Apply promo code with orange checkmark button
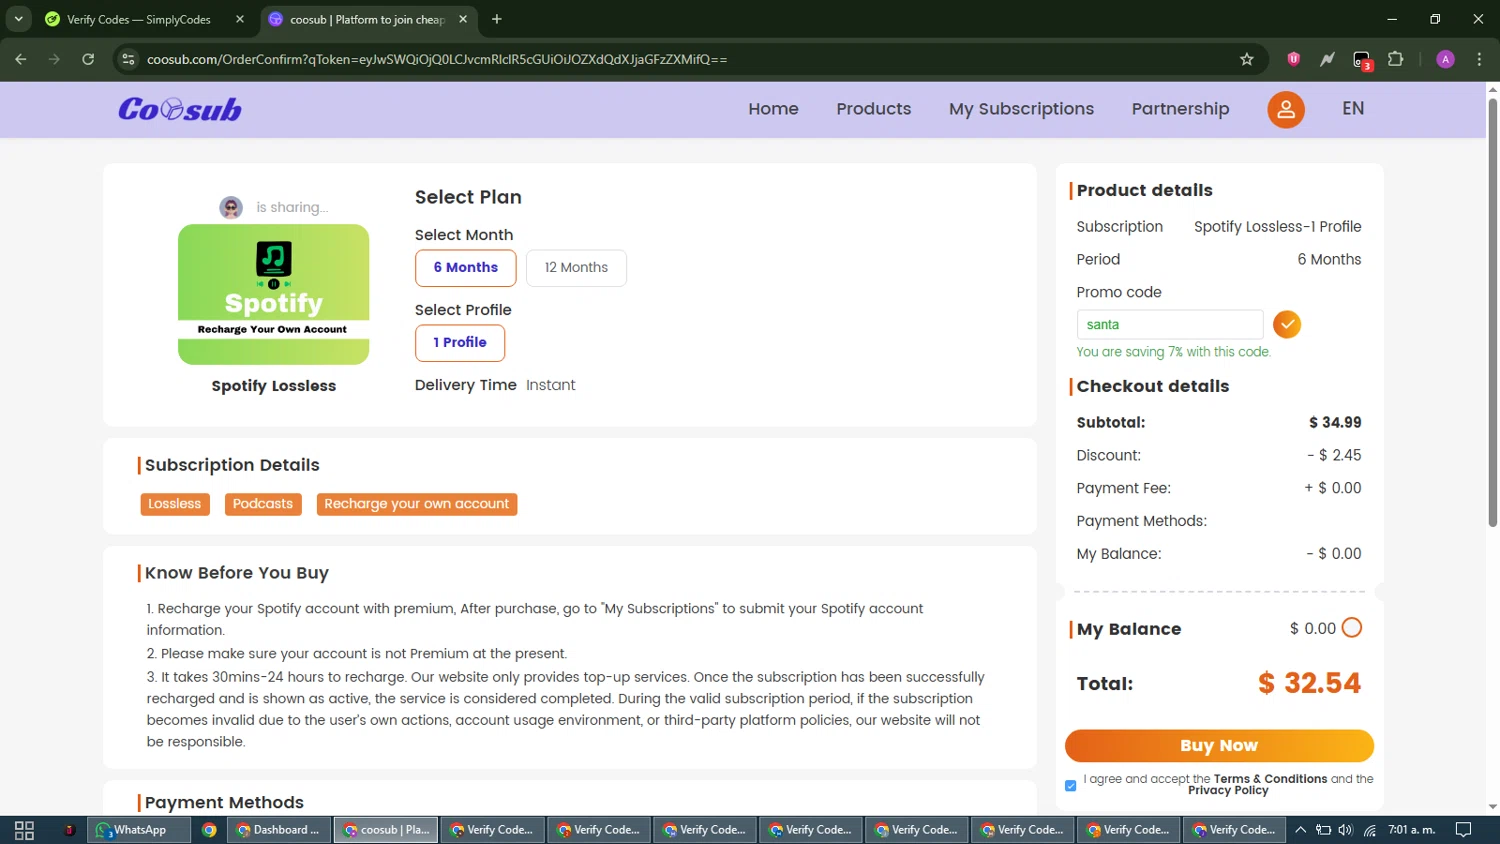1500x844 pixels. (1287, 324)
